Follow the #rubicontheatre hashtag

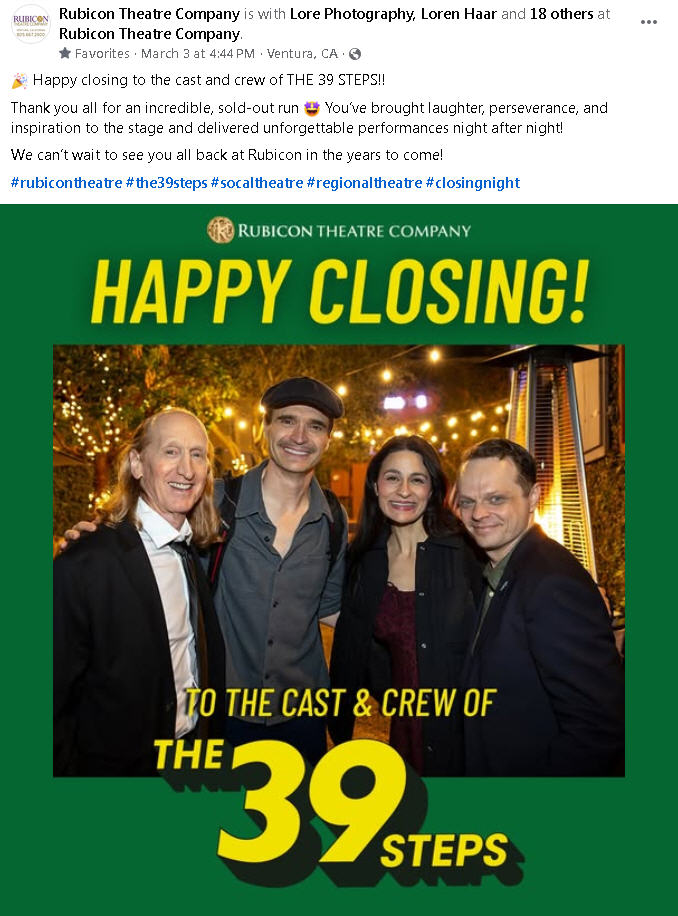tap(67, 183)
